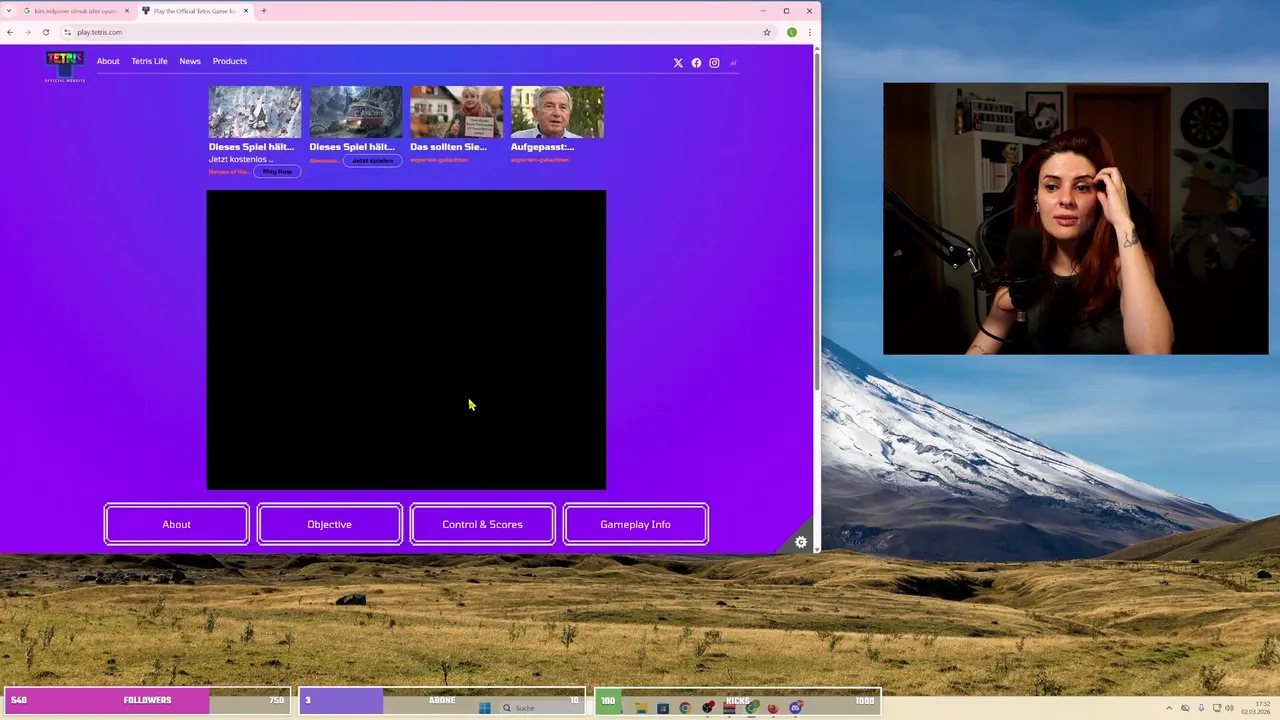The height and width of the screenshot is (720, 1280).
Task: Open Chrome from the taskbar
Action: point(685,708)
